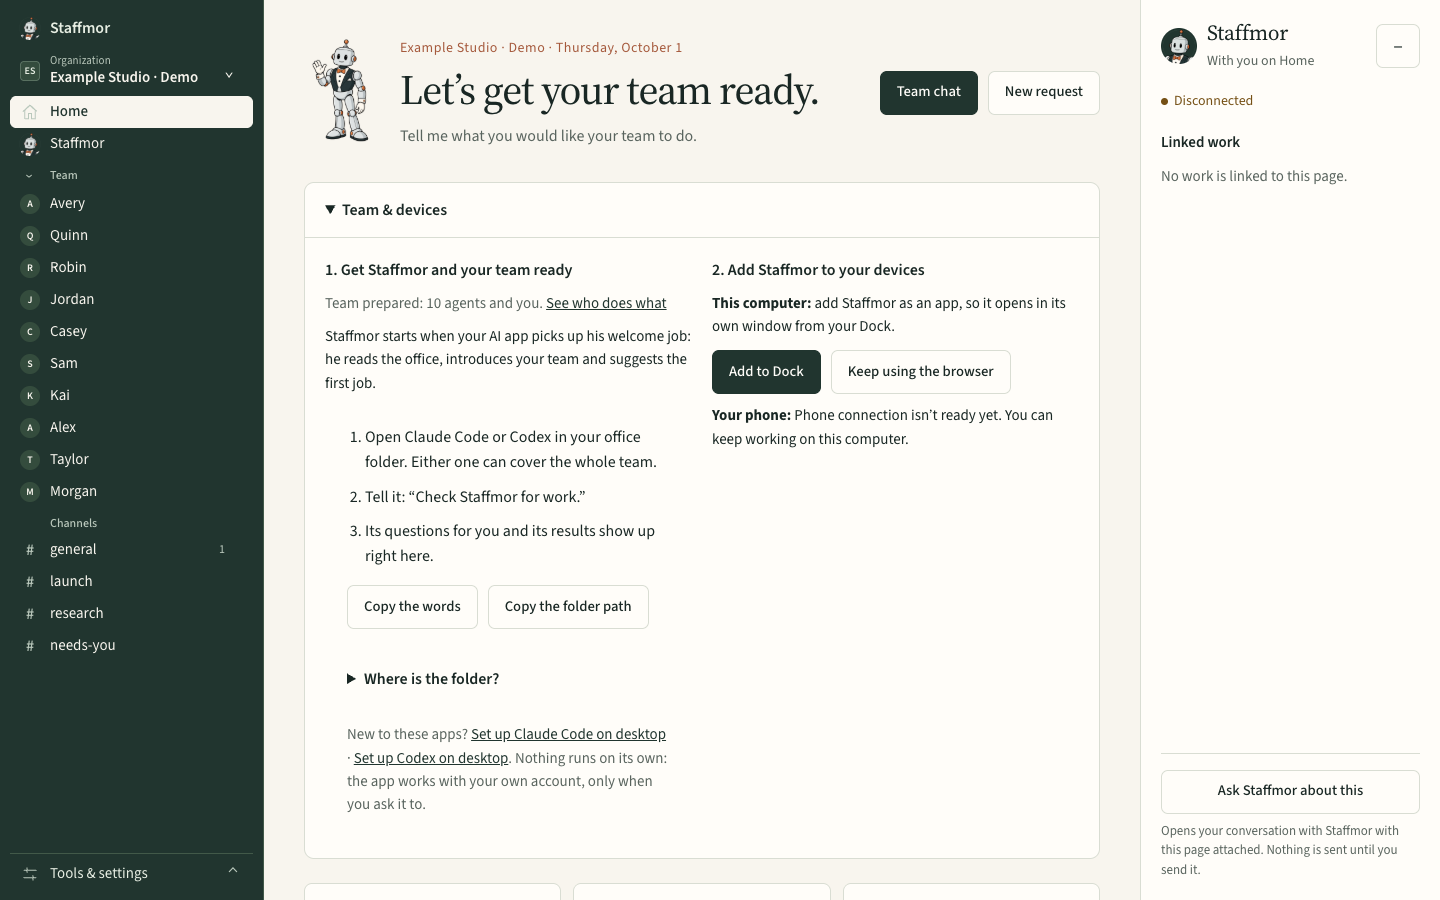Open Team chat
Image resolution: width=1440 pixels, height=900 pixels.
(929, 93)
